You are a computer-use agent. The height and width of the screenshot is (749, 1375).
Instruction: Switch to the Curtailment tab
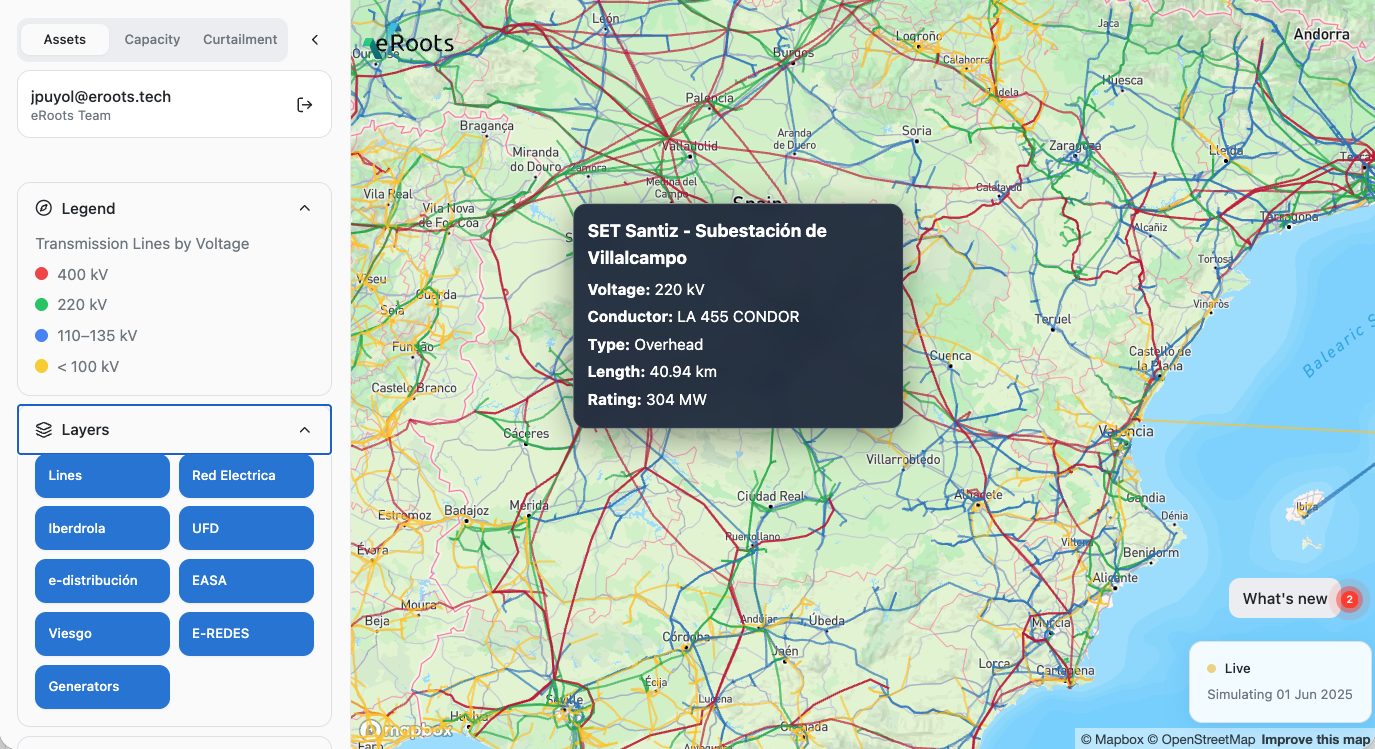coord(240,39)
